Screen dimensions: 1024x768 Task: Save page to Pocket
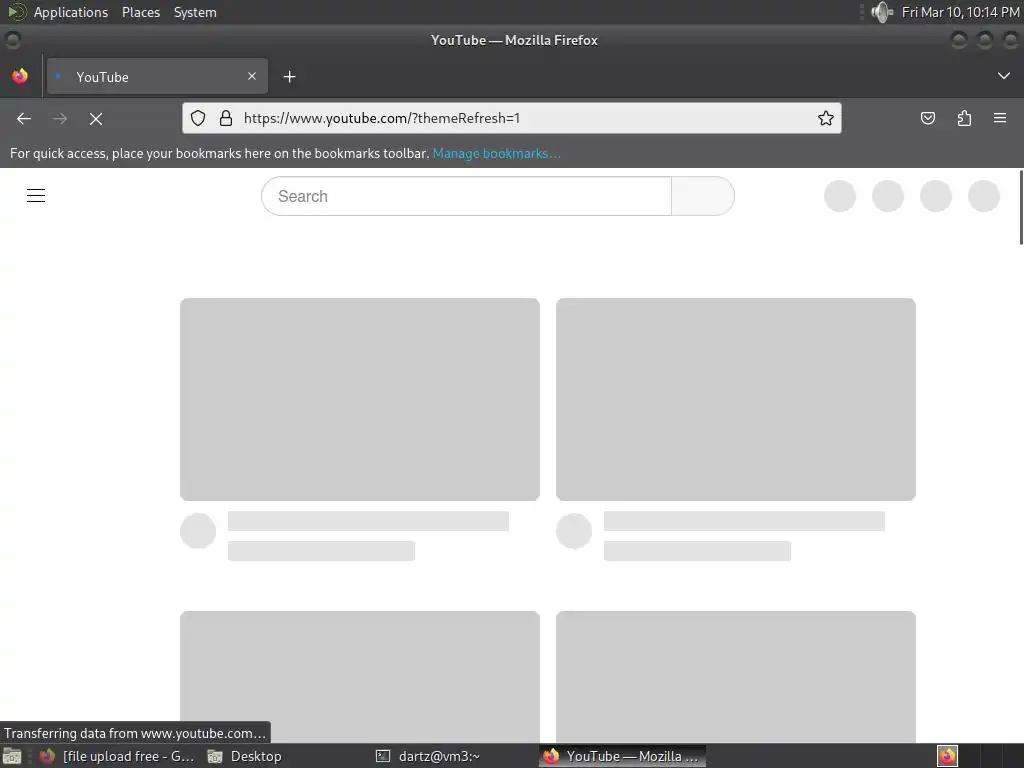pyautogui.click(x=927, y=118)
